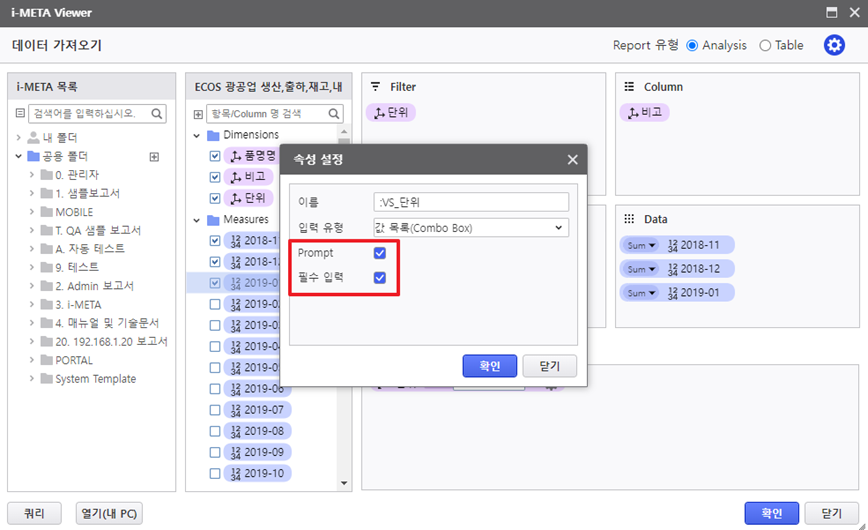Click tree icon left of i-META search

pyautogui.click(x=20, y=114)
